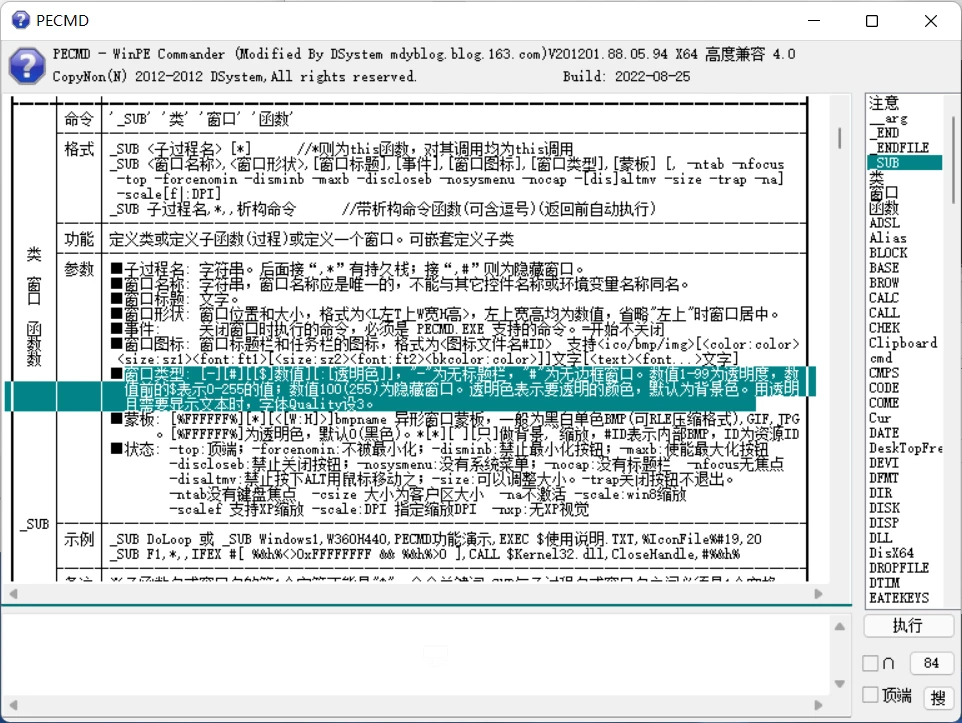
Task: Select ADSL in the command list
Action: point(884,223)
